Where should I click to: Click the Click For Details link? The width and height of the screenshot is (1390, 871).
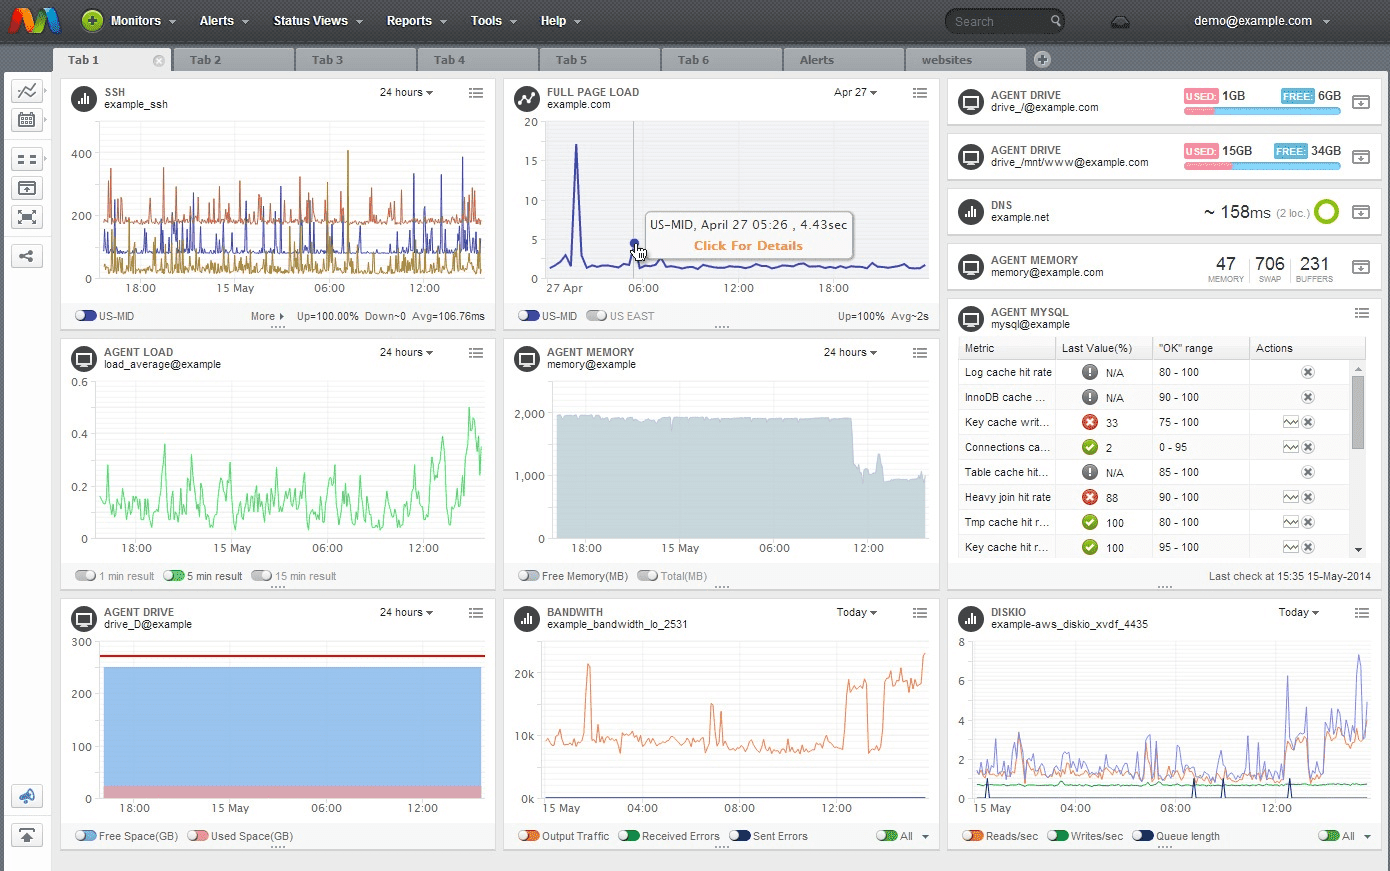click(747, 245)
